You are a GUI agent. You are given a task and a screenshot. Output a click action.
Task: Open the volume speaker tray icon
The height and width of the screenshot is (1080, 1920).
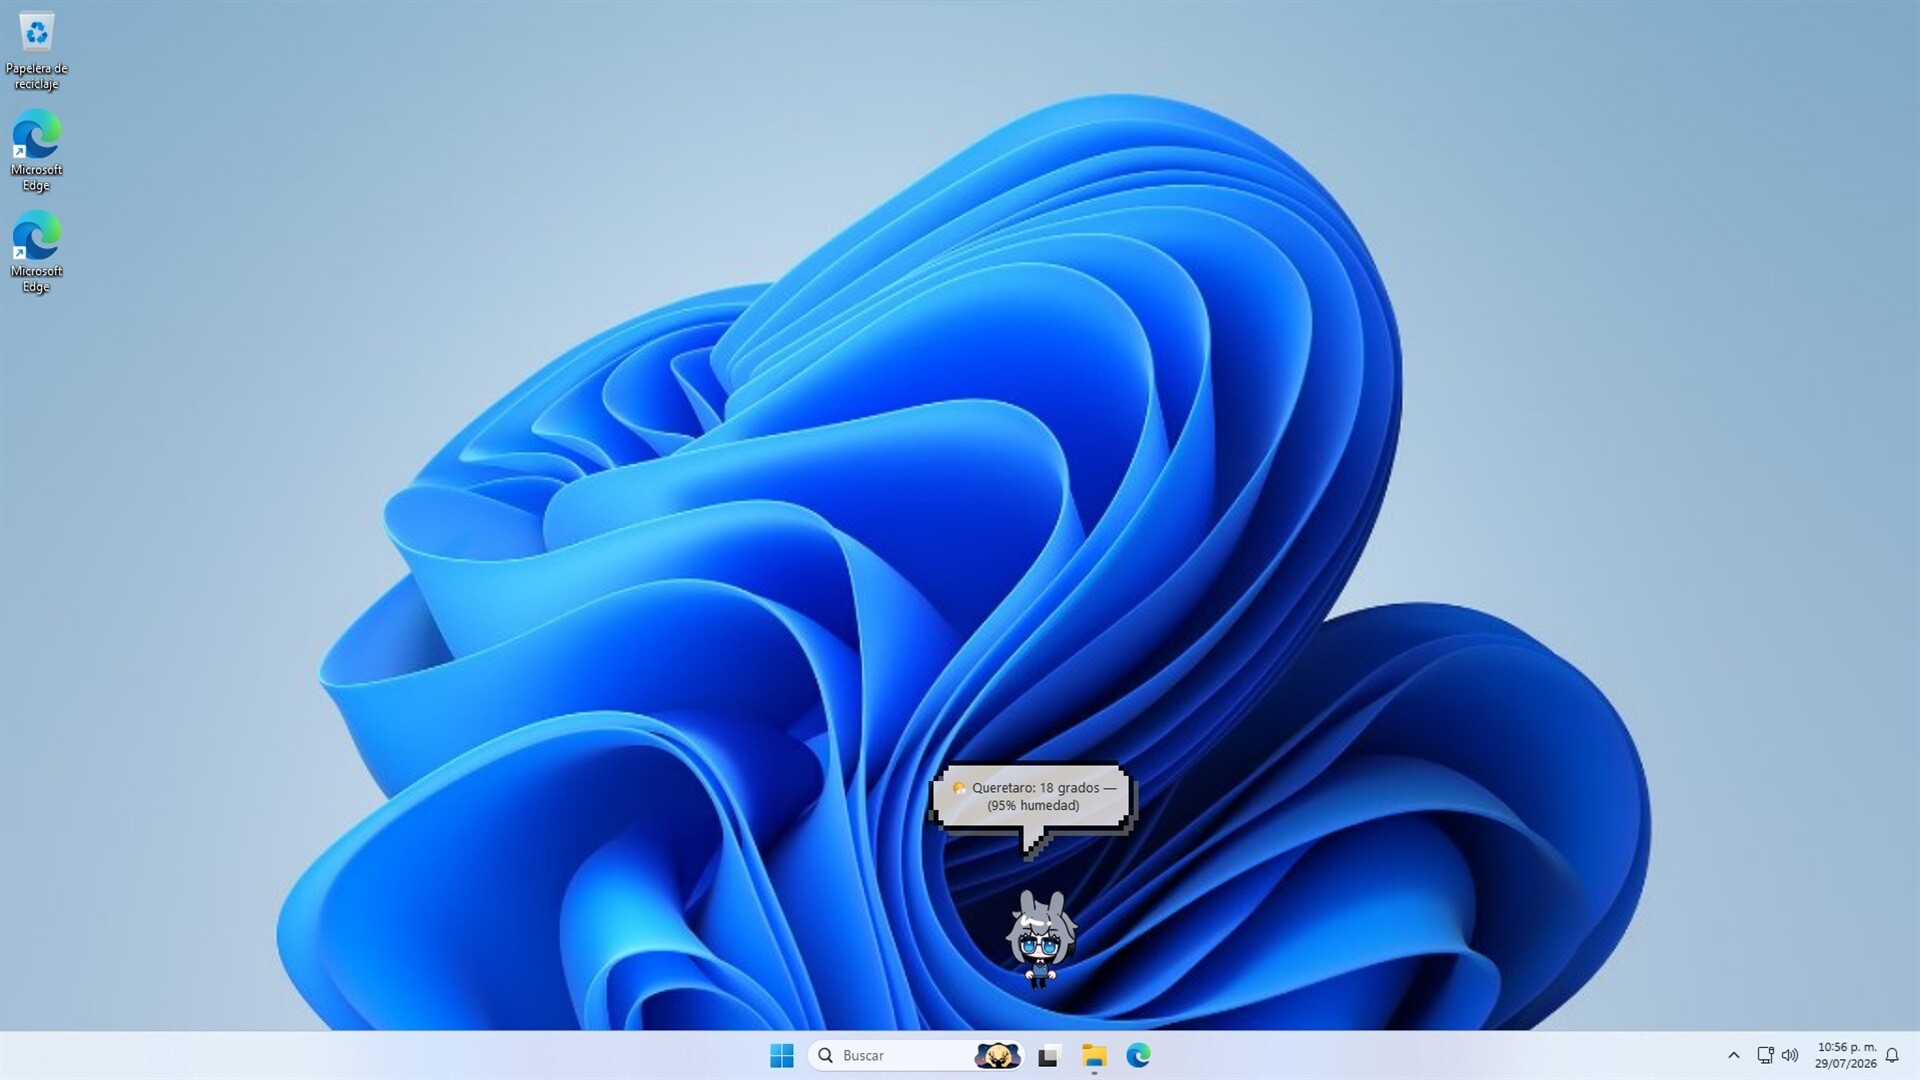click(1790, 1055)
